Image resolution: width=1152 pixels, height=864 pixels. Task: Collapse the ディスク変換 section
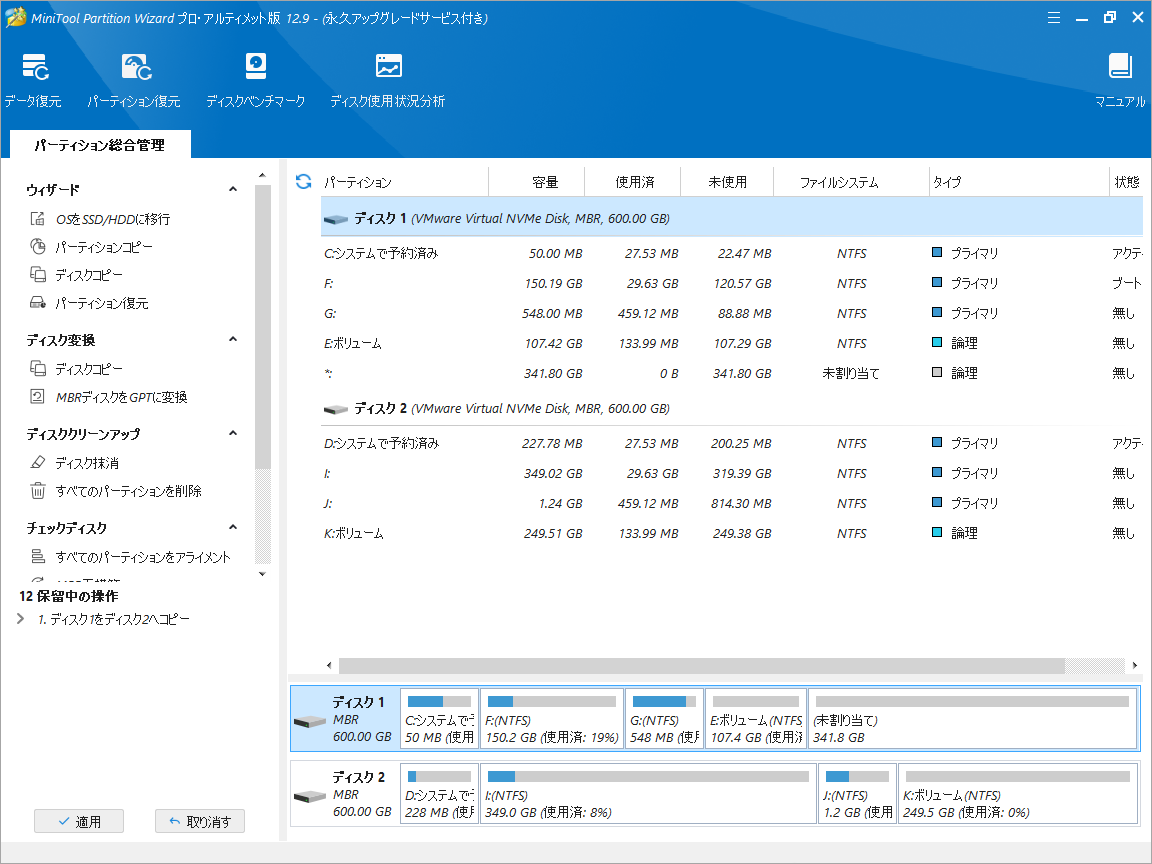pos(233,339)
